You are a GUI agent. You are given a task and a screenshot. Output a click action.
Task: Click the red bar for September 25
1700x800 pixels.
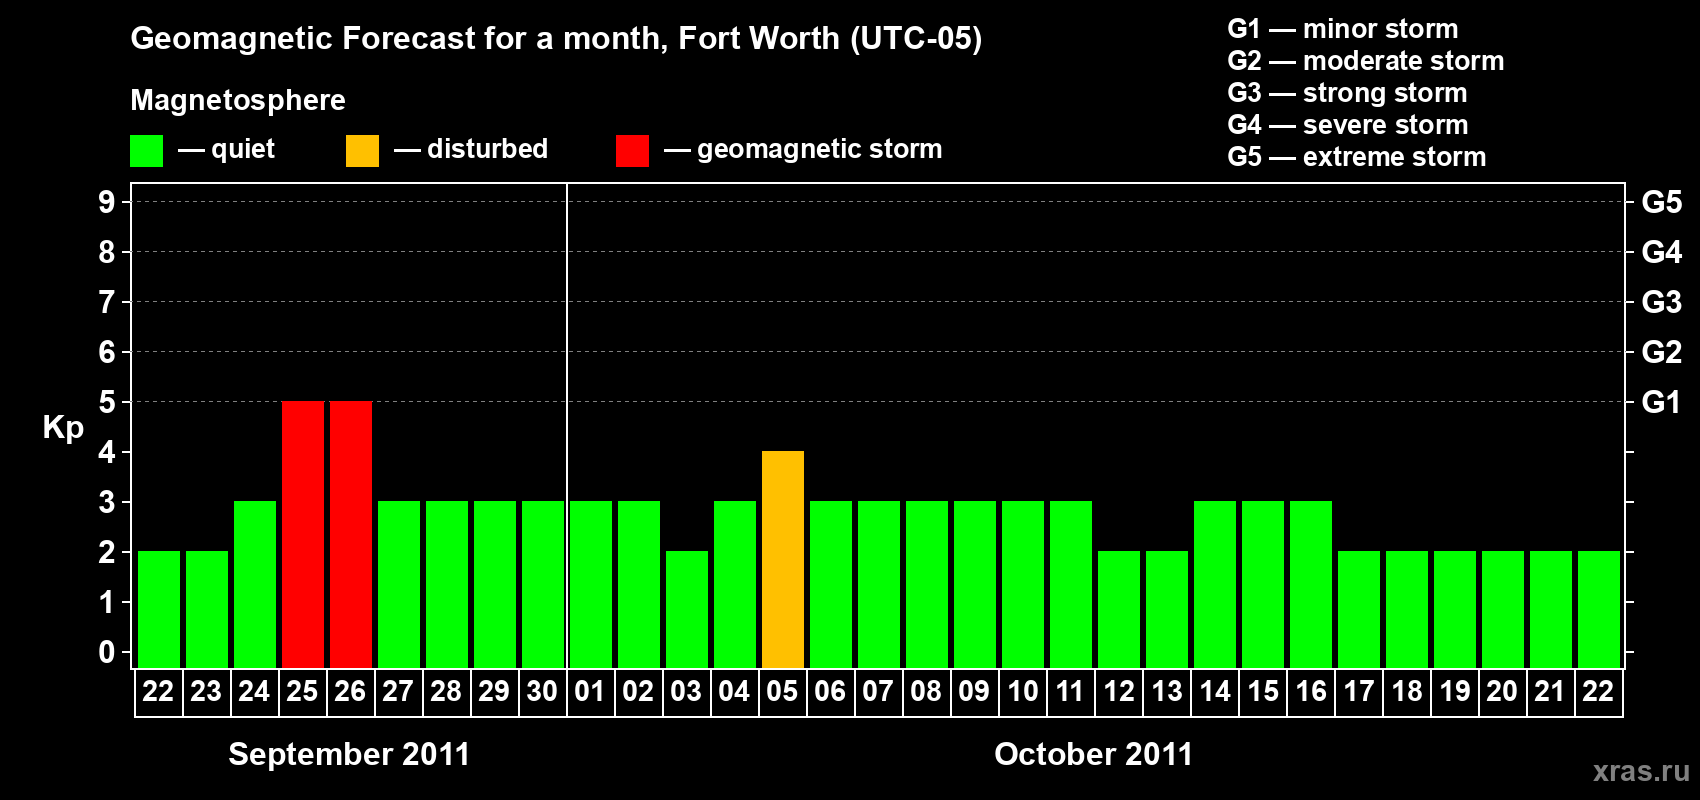click(303, 534)
